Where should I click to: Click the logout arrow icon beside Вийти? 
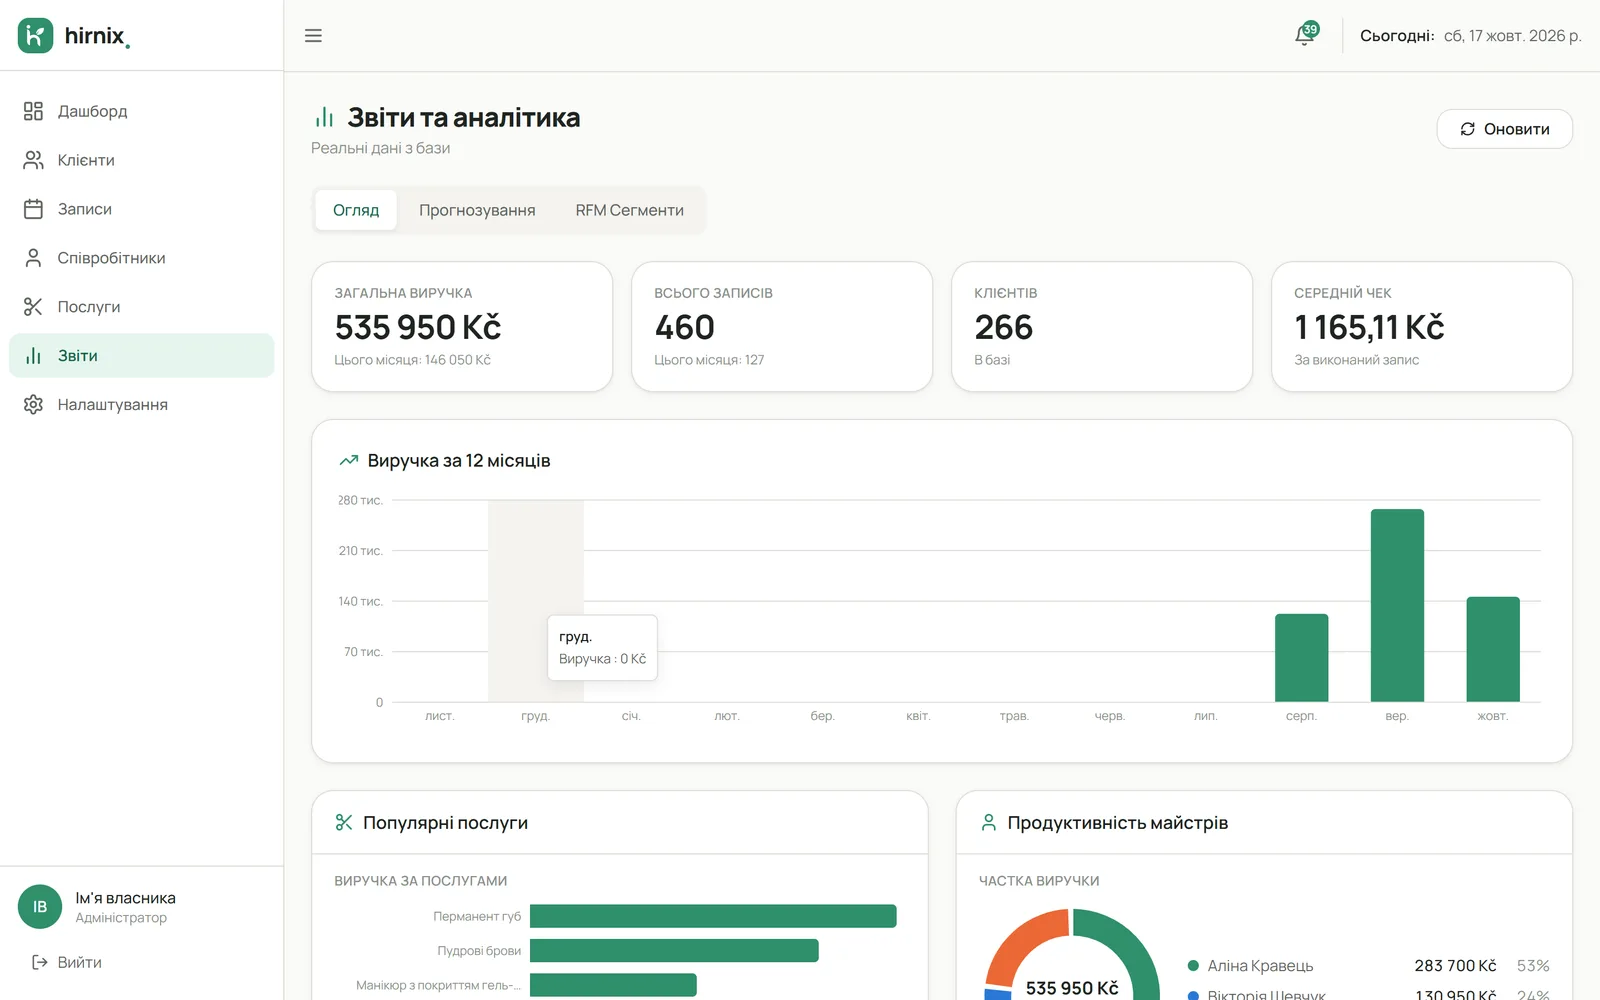click(x=40, y=962)
